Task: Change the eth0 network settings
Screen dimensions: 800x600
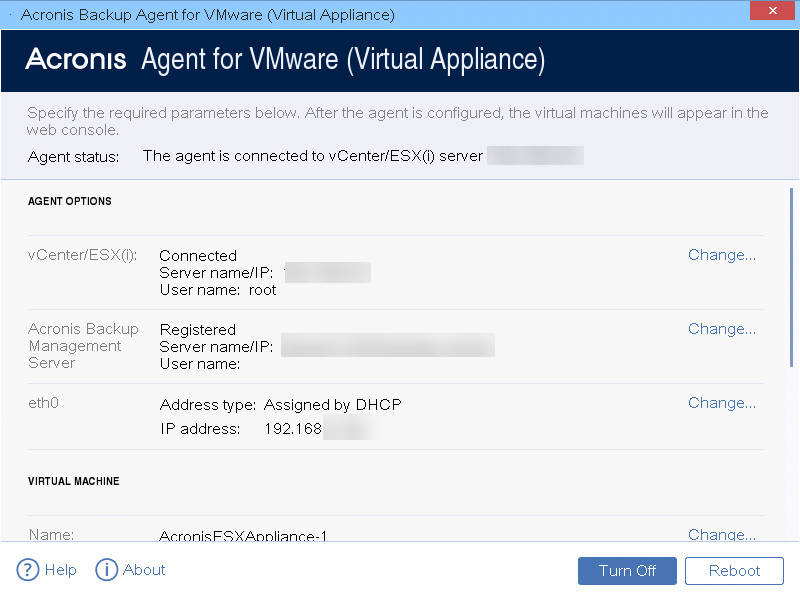Action: [721, 403]
